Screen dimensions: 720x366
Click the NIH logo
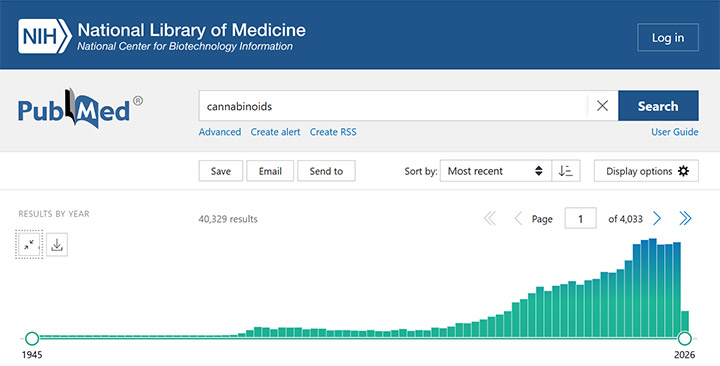[x=45, y=36]
